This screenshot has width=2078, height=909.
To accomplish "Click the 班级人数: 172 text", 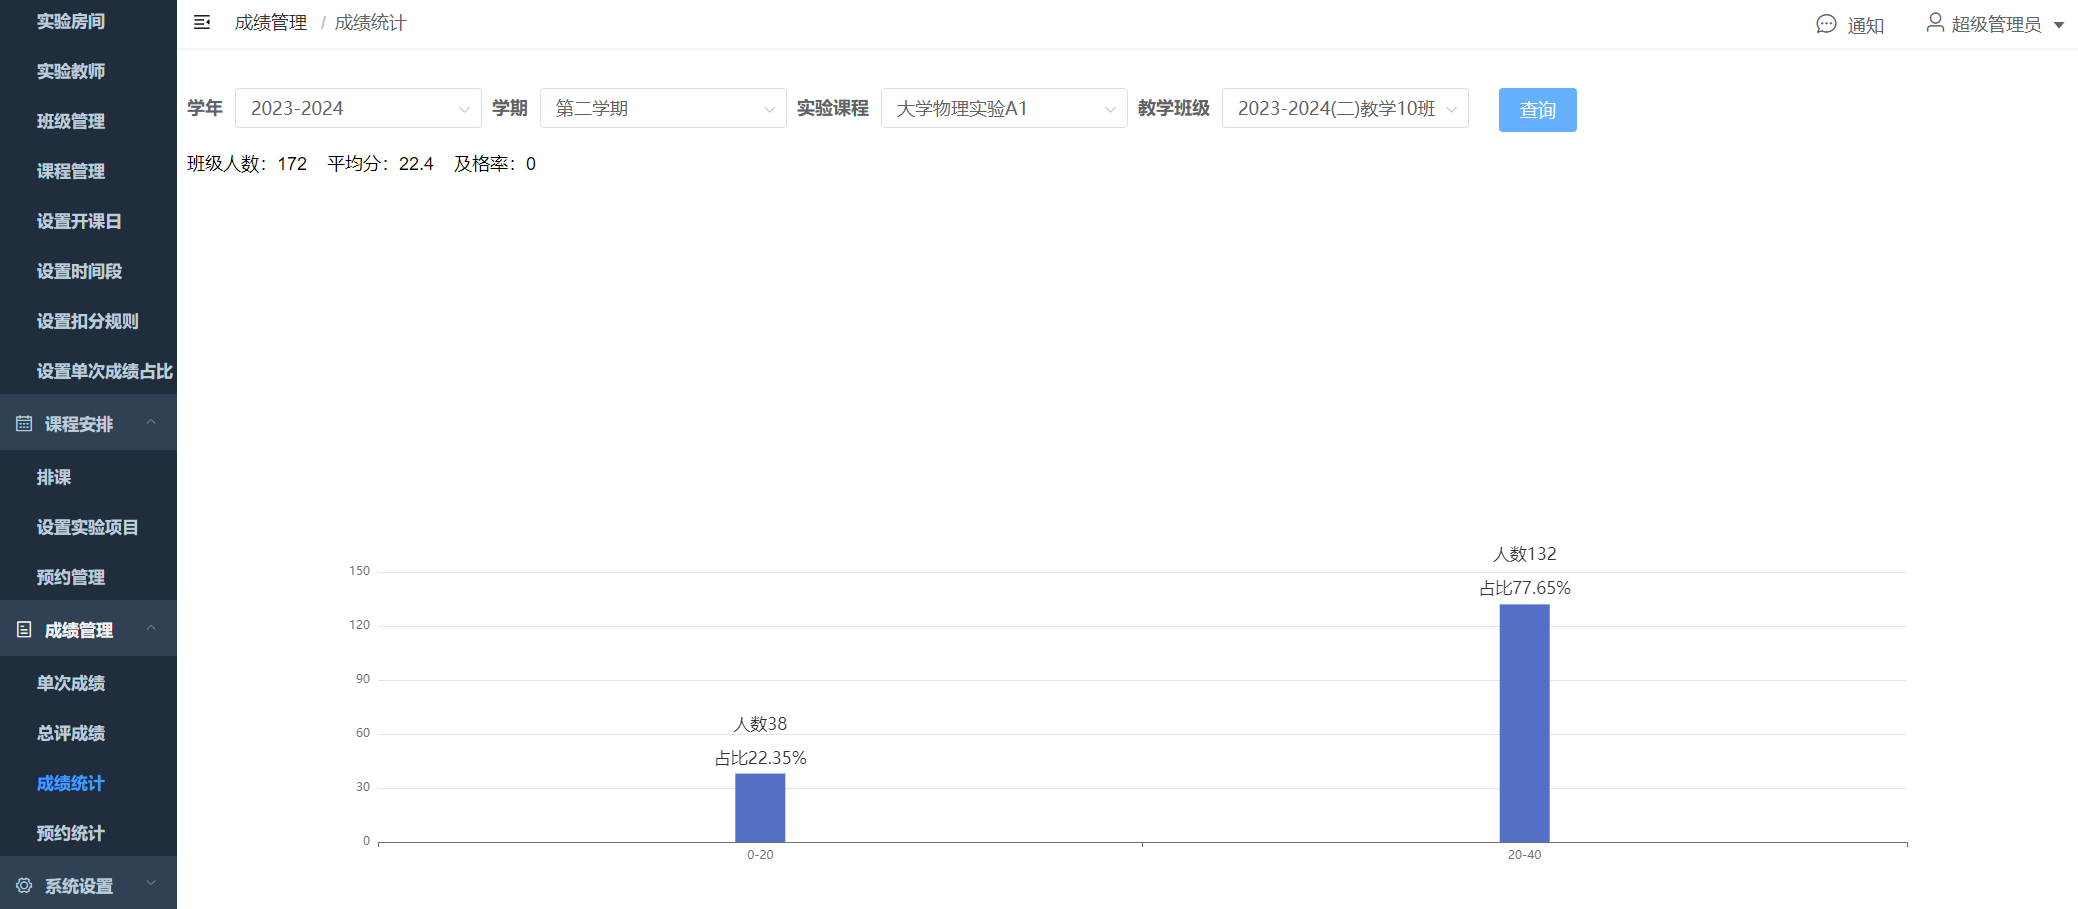I will (x=247, y=164).
